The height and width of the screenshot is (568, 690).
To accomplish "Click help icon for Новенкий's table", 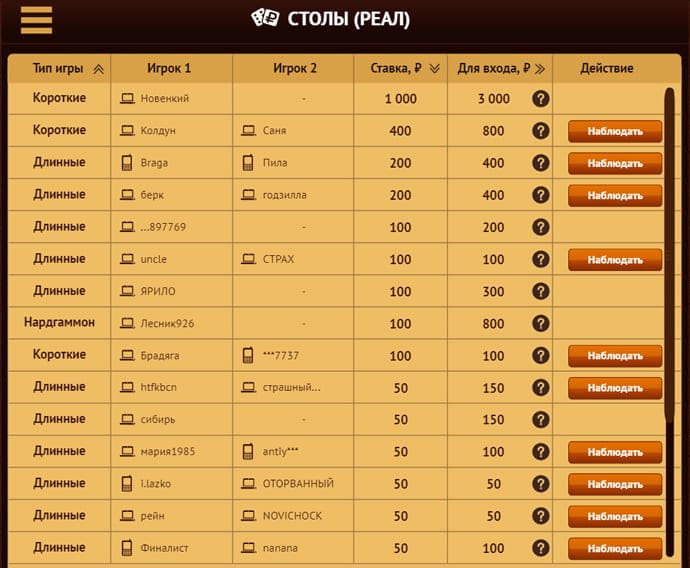I will [x=540, y=99].
